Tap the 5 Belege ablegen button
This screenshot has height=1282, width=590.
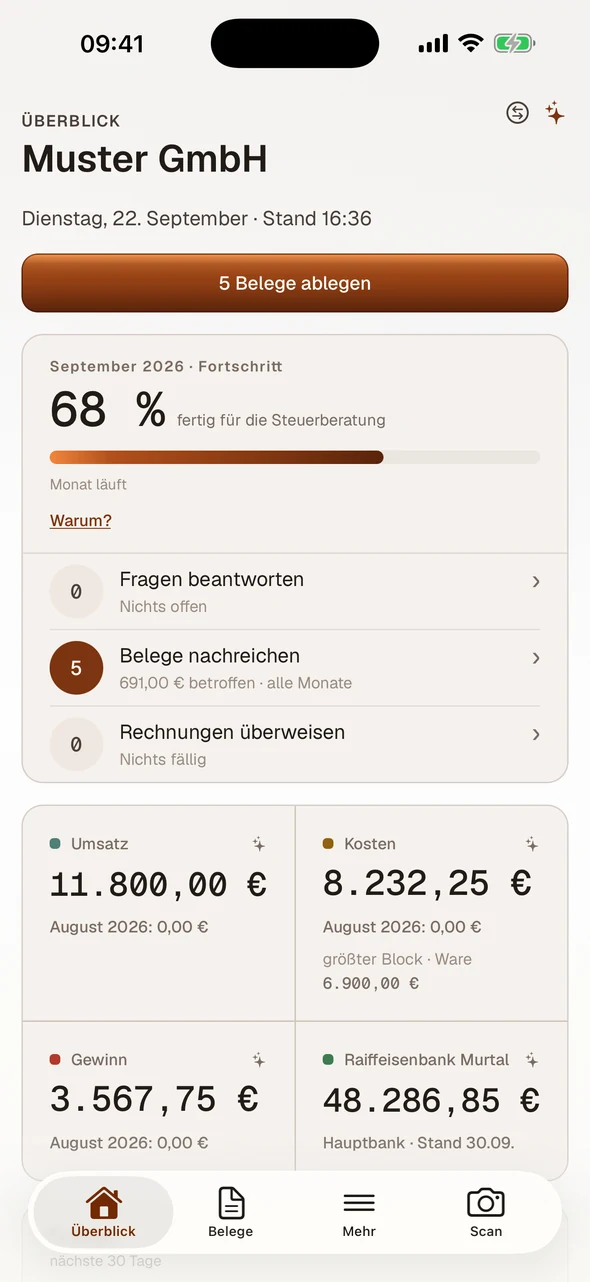pyautogui.click(x=295, y=283)
